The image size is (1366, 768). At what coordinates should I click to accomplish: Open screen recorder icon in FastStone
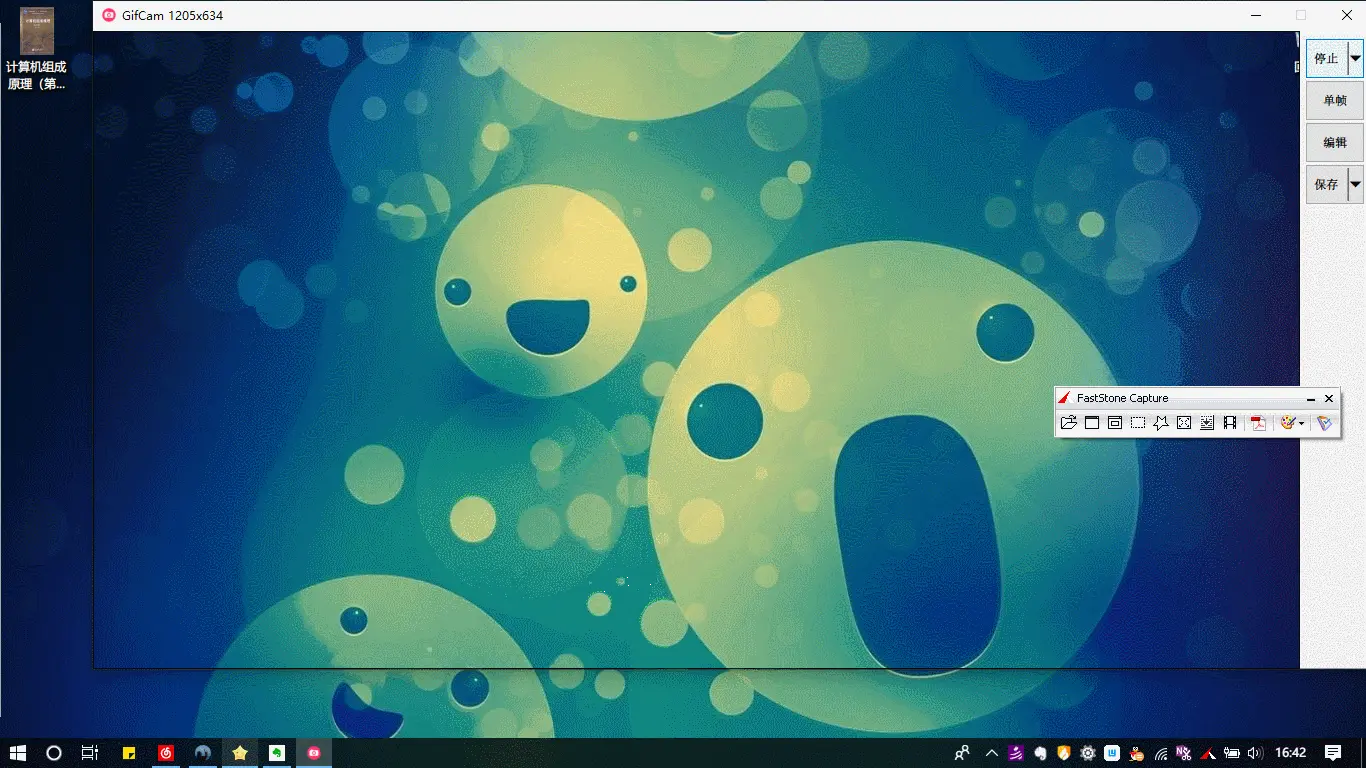point(1230,423)
